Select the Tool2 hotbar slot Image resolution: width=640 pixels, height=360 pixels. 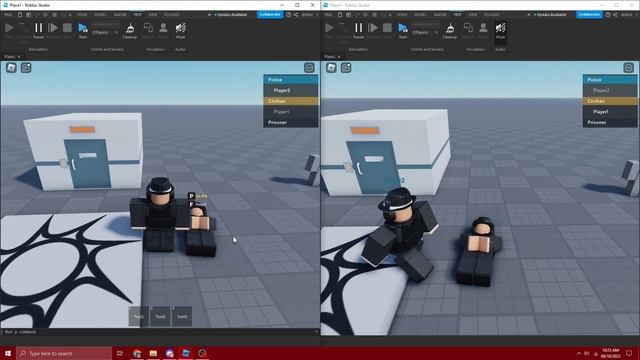(160, 316)
